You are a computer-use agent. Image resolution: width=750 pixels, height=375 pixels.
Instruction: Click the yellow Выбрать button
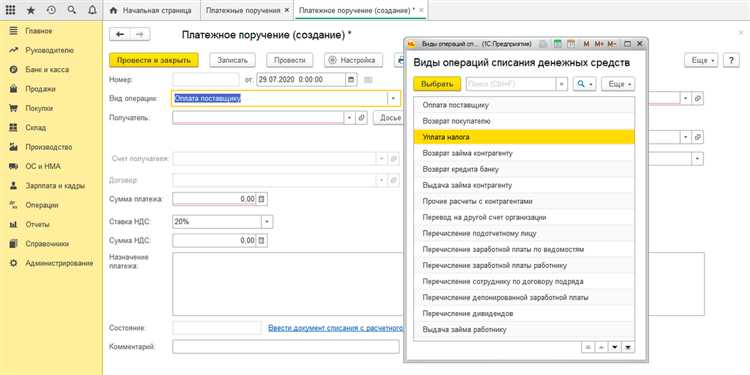click(437, 84)
